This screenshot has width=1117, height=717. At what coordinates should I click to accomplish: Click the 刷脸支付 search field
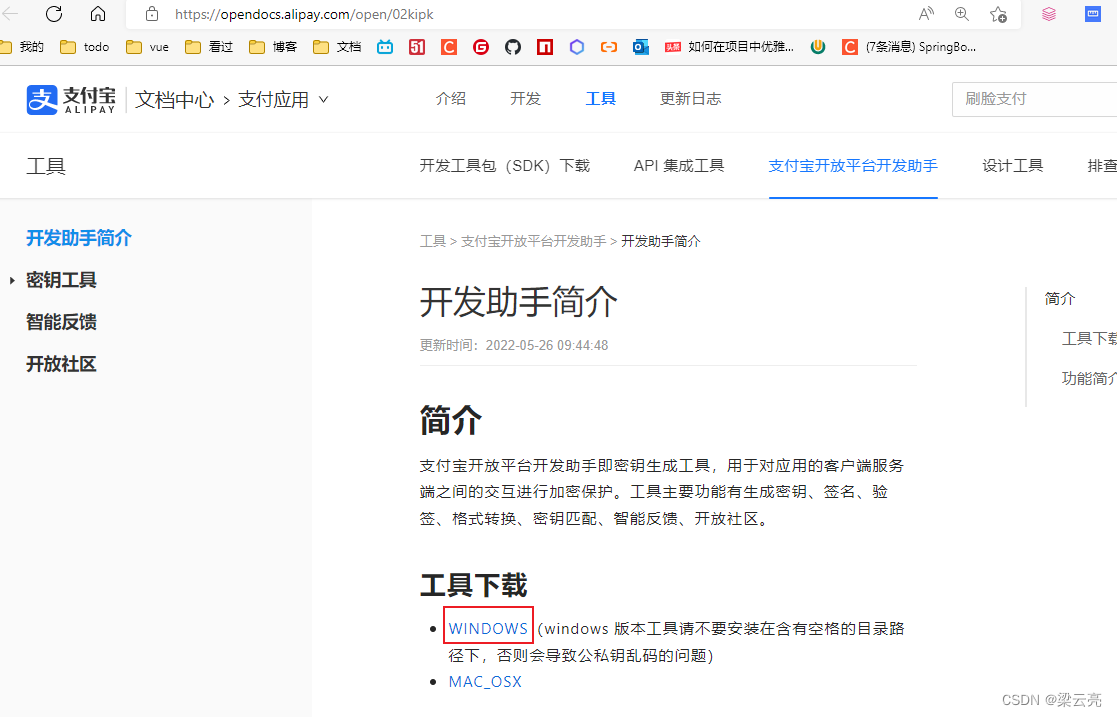click(1034, 99)
